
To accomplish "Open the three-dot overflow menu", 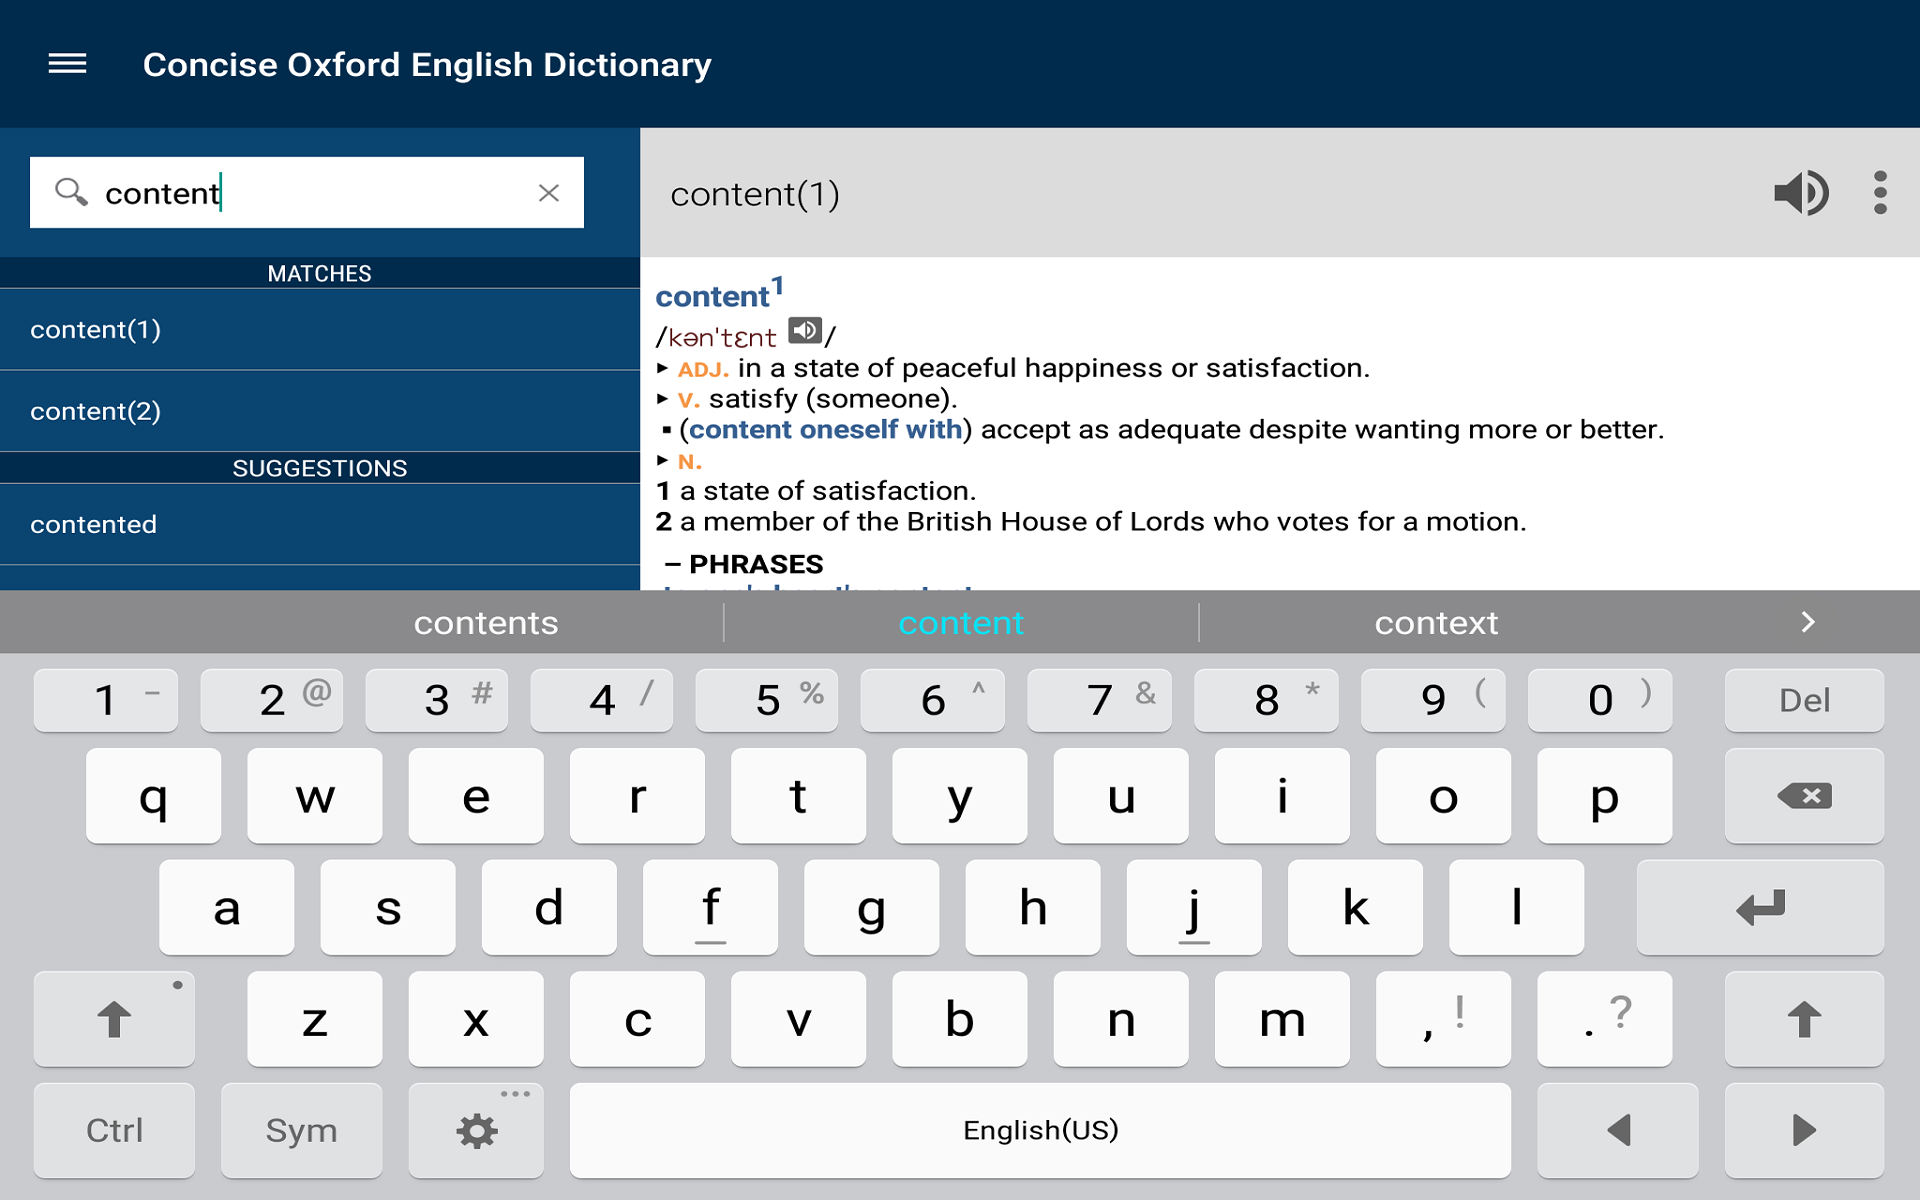I will (1881, 193).
